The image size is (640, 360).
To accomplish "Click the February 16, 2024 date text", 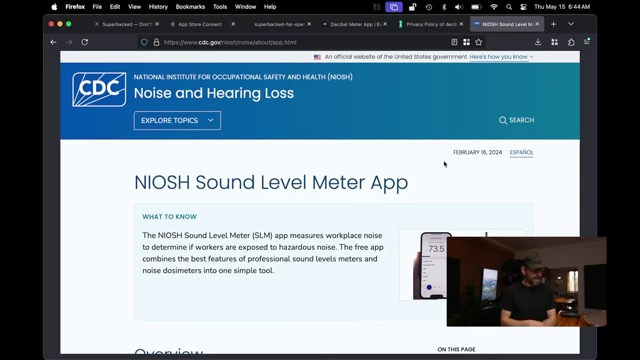I will [x=477, y=152].
